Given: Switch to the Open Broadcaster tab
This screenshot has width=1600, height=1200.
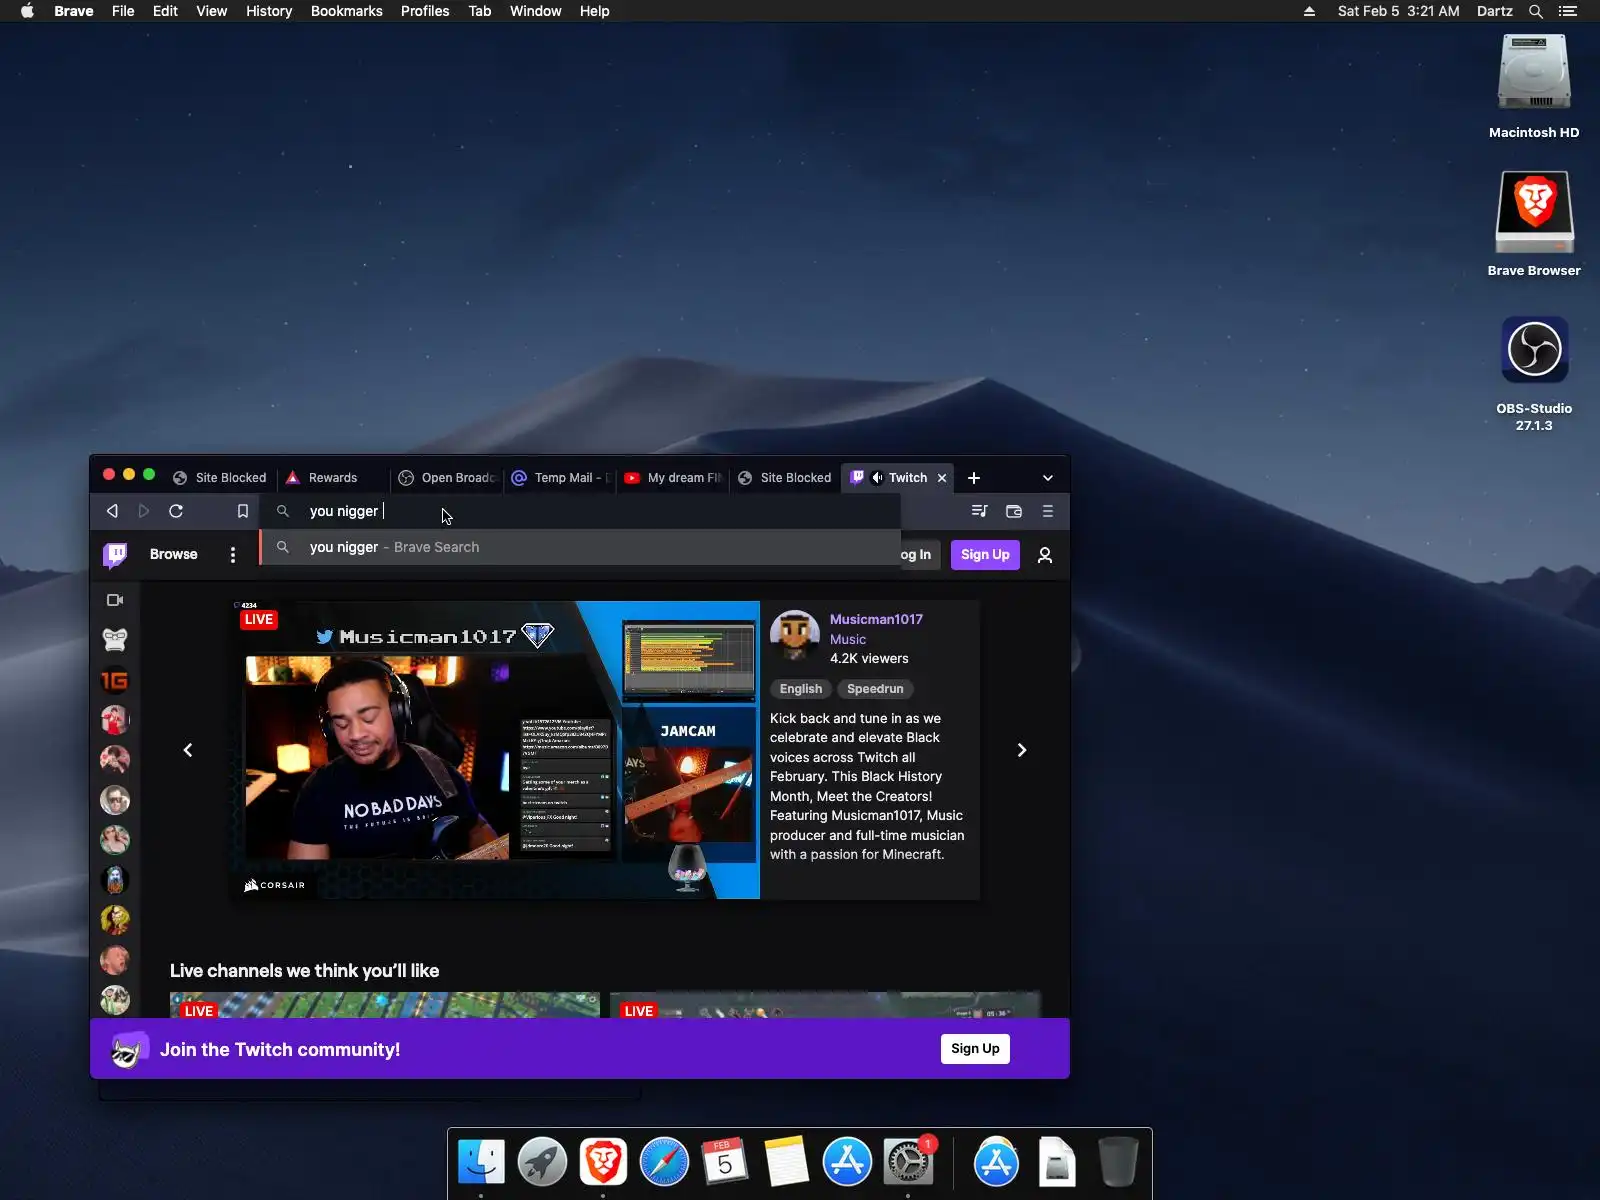Looking at the screenshot, I should 446,478.
